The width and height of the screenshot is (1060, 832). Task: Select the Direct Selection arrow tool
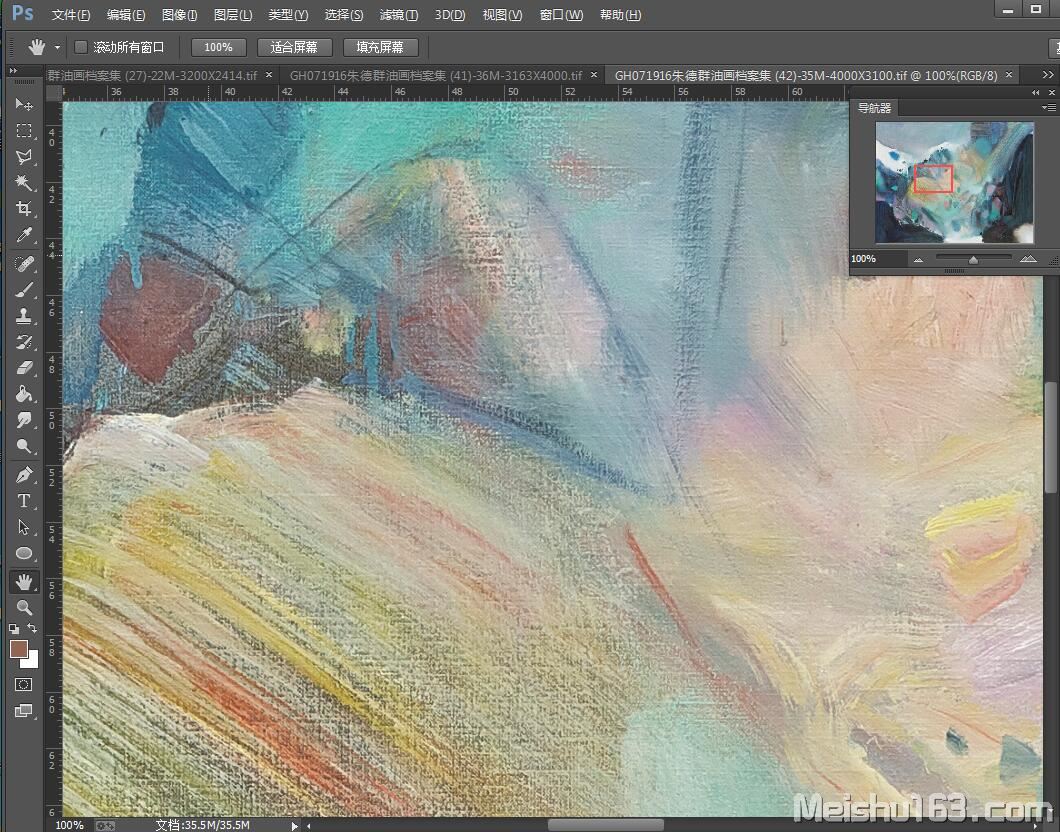24,527
